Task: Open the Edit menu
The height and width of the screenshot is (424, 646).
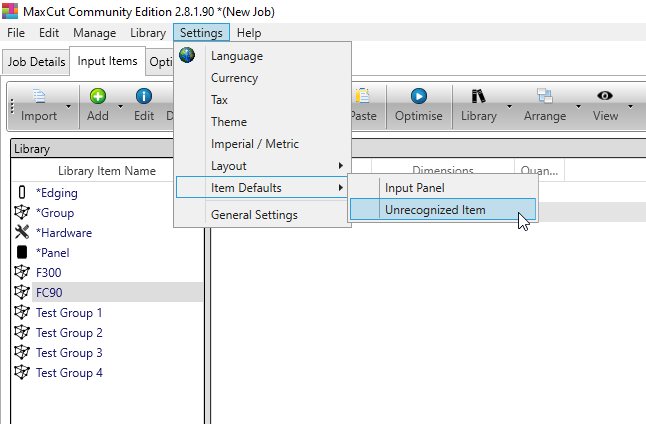Action: (49, 33)
